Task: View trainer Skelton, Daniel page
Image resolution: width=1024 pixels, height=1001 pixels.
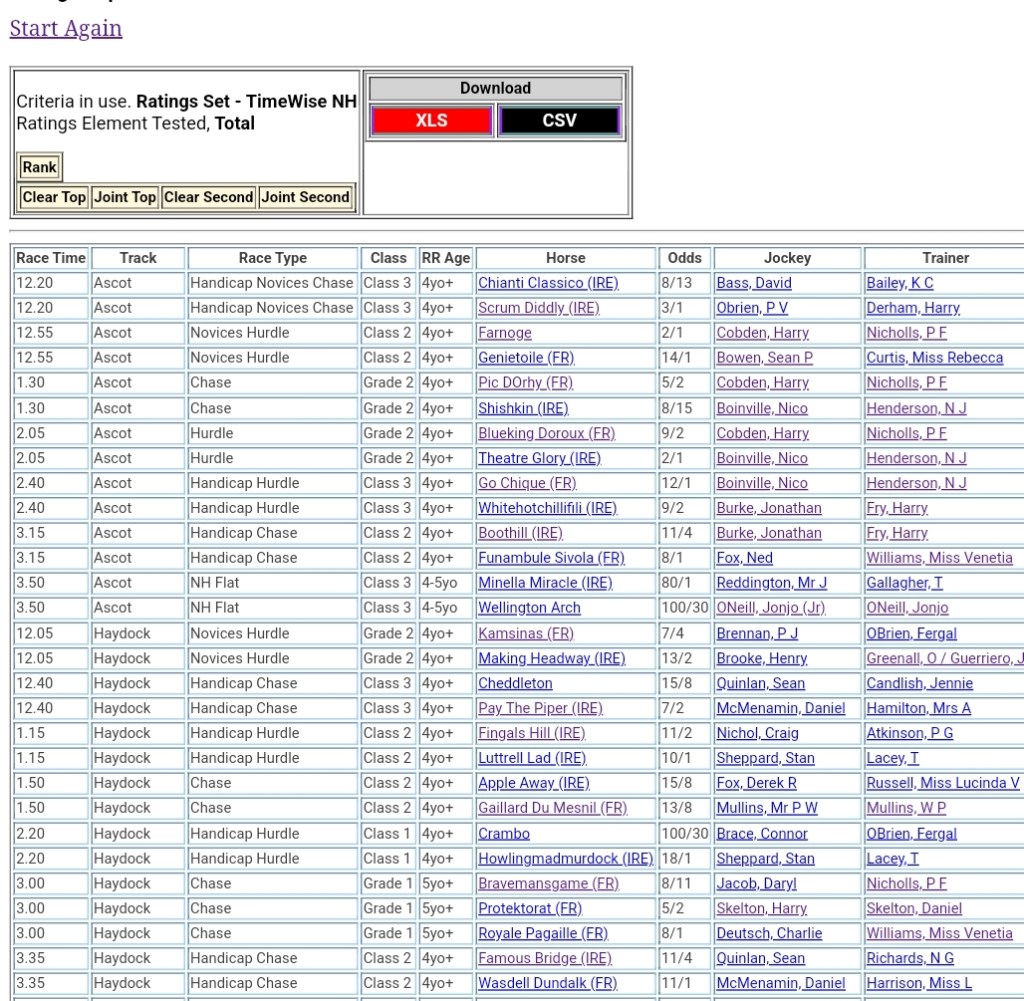Action: point(914,908)
